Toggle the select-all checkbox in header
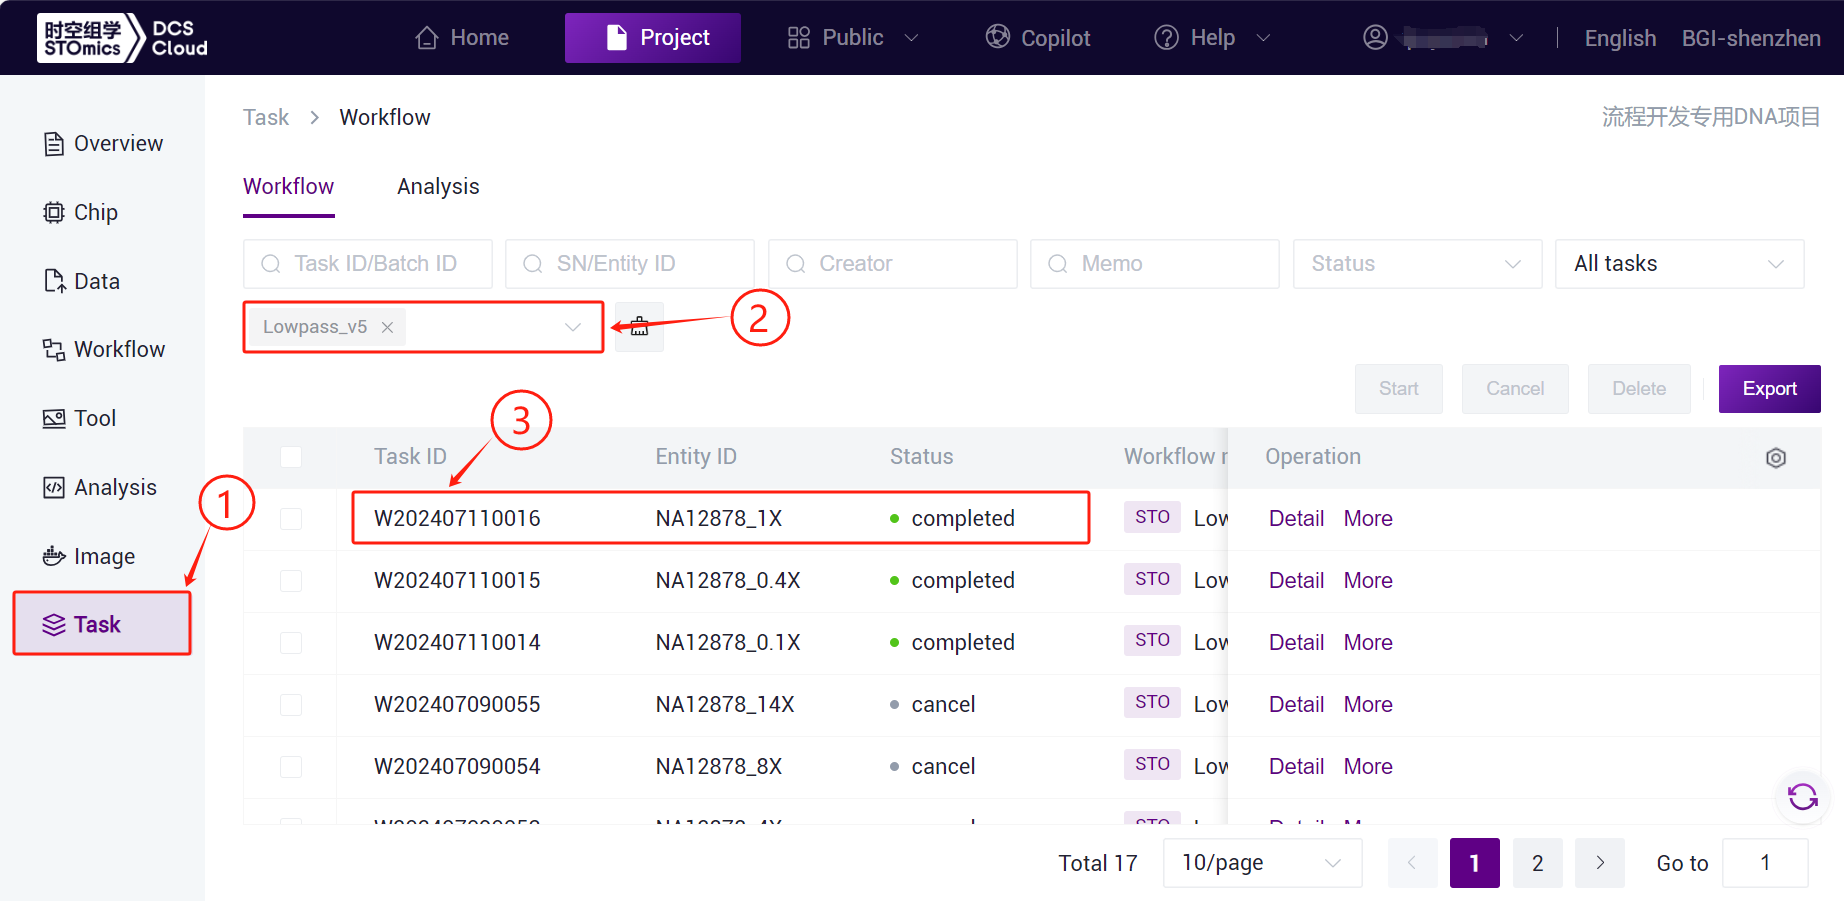 click(x=291, y=457)
